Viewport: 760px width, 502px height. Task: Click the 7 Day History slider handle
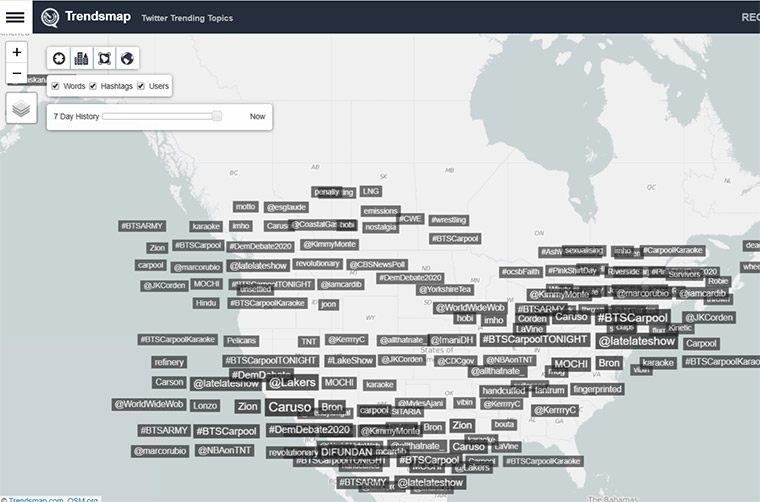click(x=217, y=116)
